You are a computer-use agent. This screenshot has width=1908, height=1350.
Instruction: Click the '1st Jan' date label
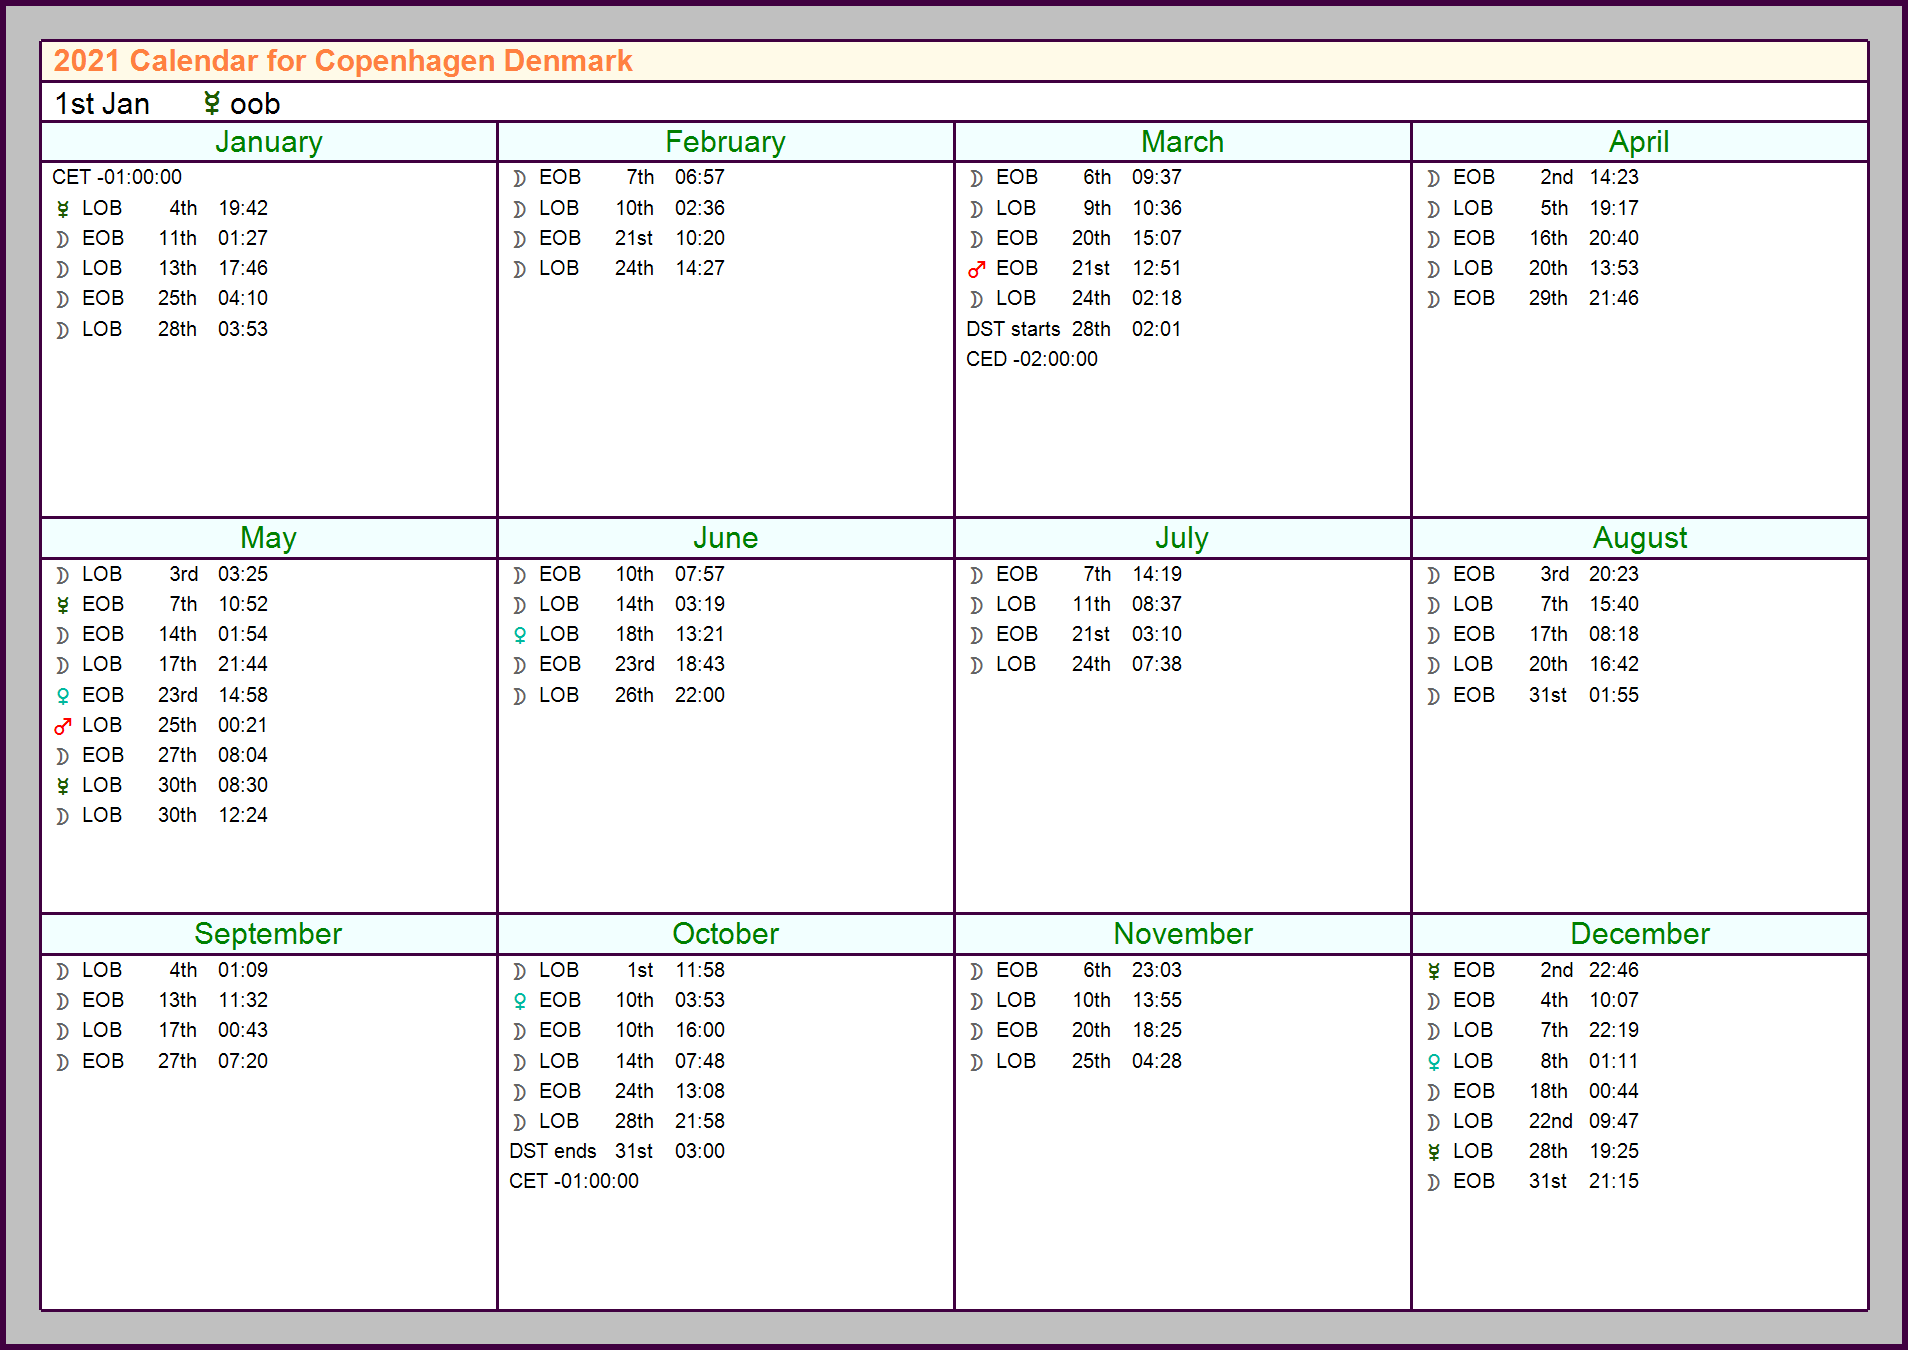[102, 104]
